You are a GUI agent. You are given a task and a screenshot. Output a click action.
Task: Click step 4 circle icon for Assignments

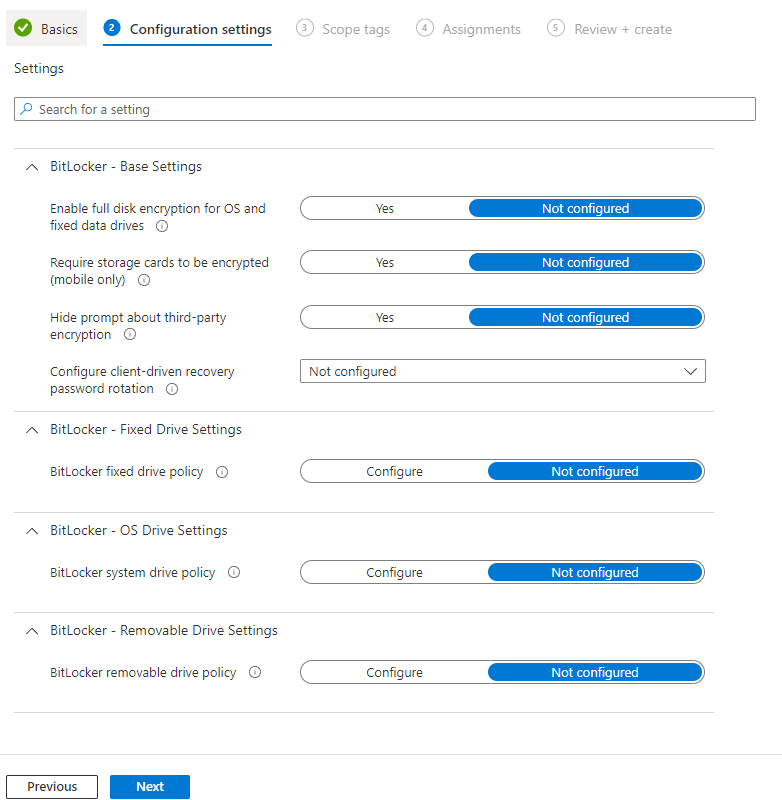(424, 28)
